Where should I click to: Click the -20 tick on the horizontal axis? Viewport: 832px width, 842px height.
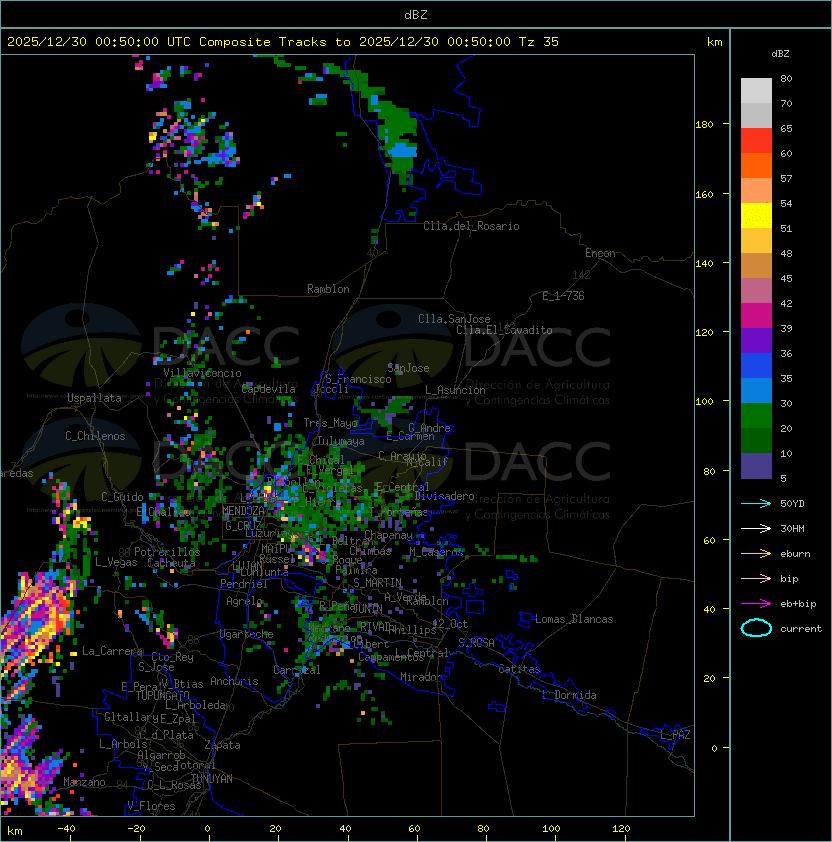pos(136,829)
